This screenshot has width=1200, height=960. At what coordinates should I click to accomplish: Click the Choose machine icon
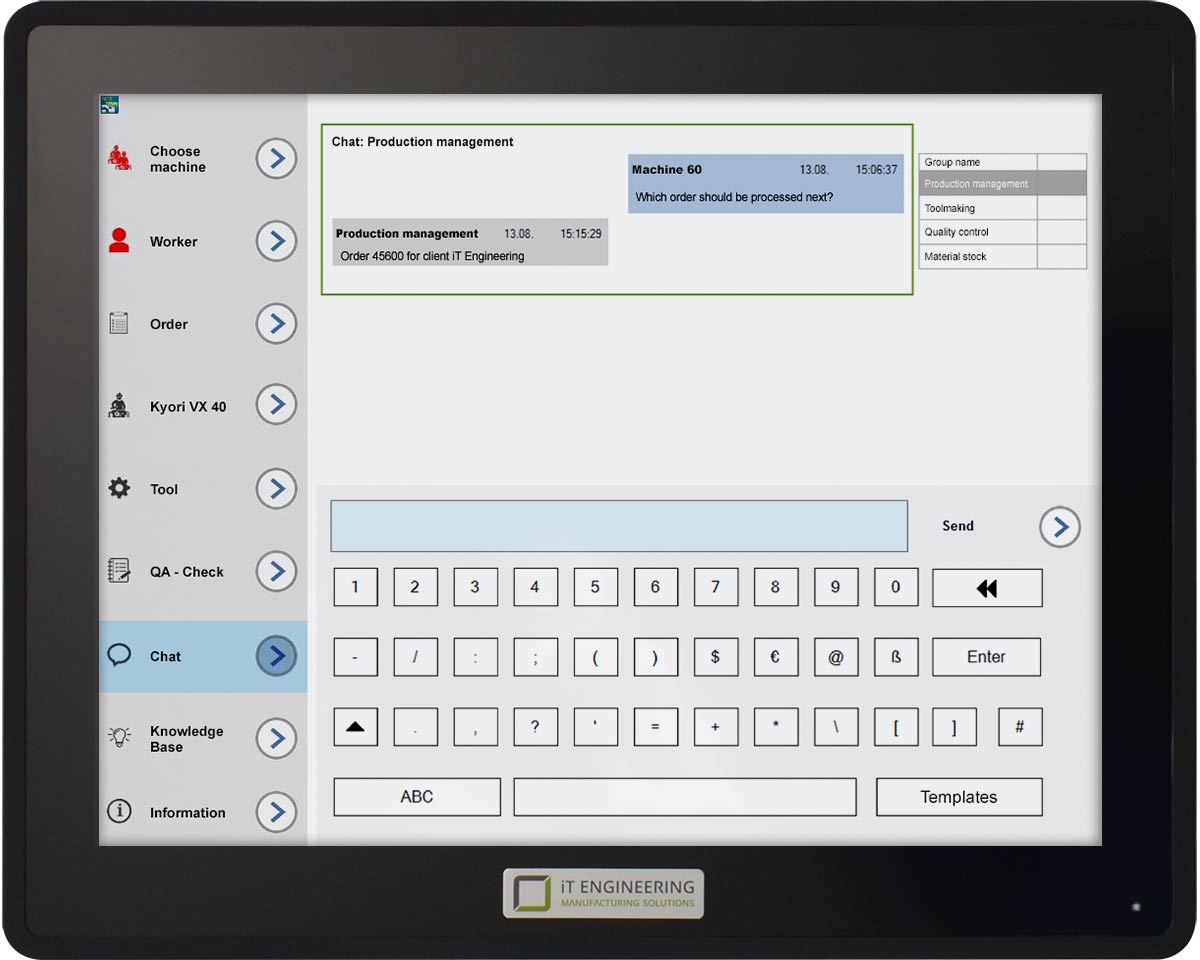118,158
